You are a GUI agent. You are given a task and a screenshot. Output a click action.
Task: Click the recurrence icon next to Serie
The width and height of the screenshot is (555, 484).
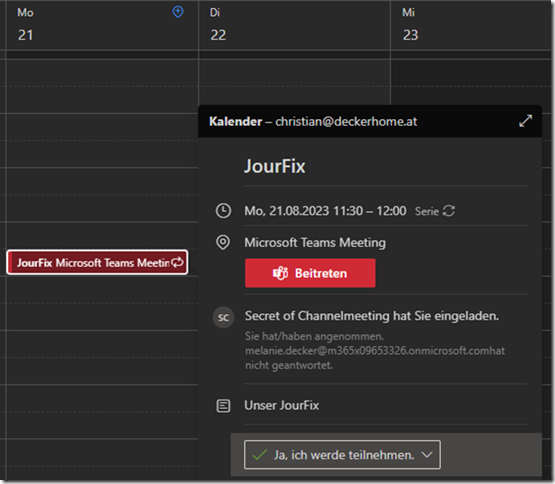point(448,211)
